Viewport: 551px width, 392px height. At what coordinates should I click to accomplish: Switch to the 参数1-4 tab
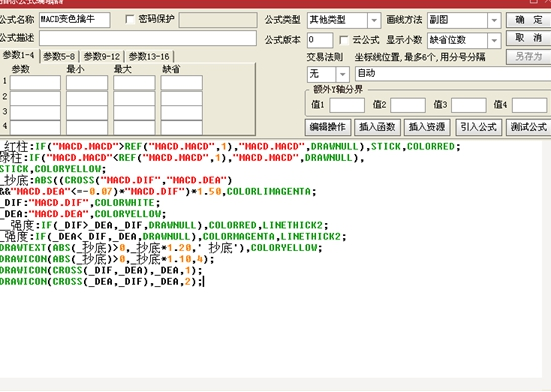(19, 55)
